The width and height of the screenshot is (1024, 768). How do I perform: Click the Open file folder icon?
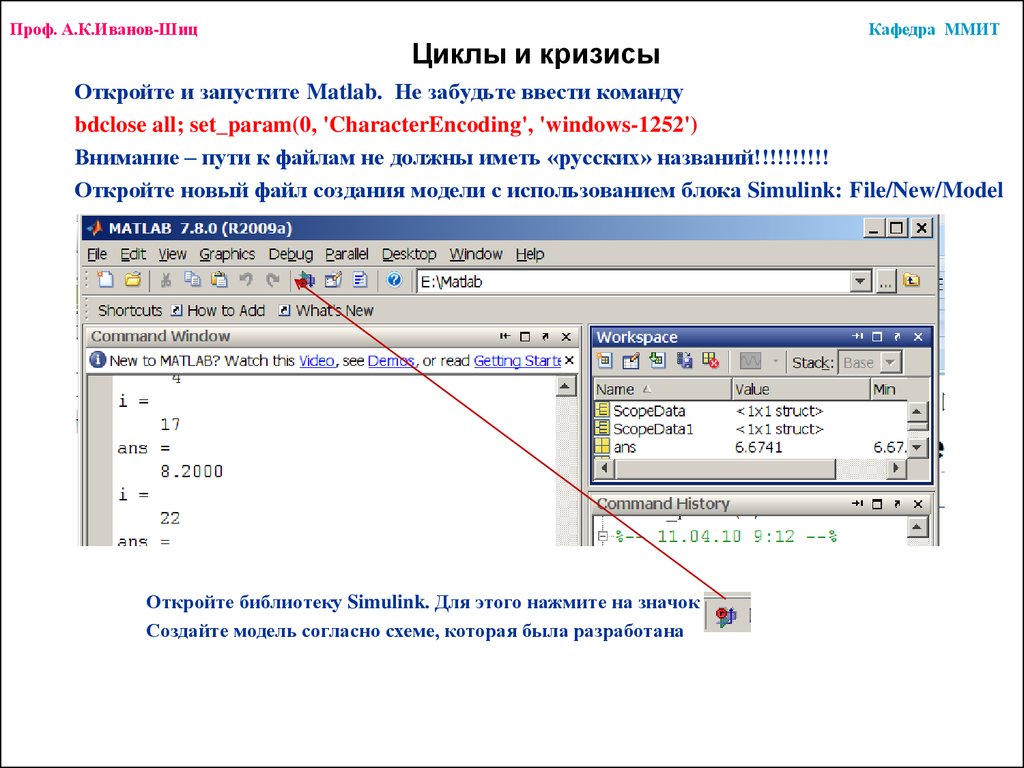pos(133,280)
